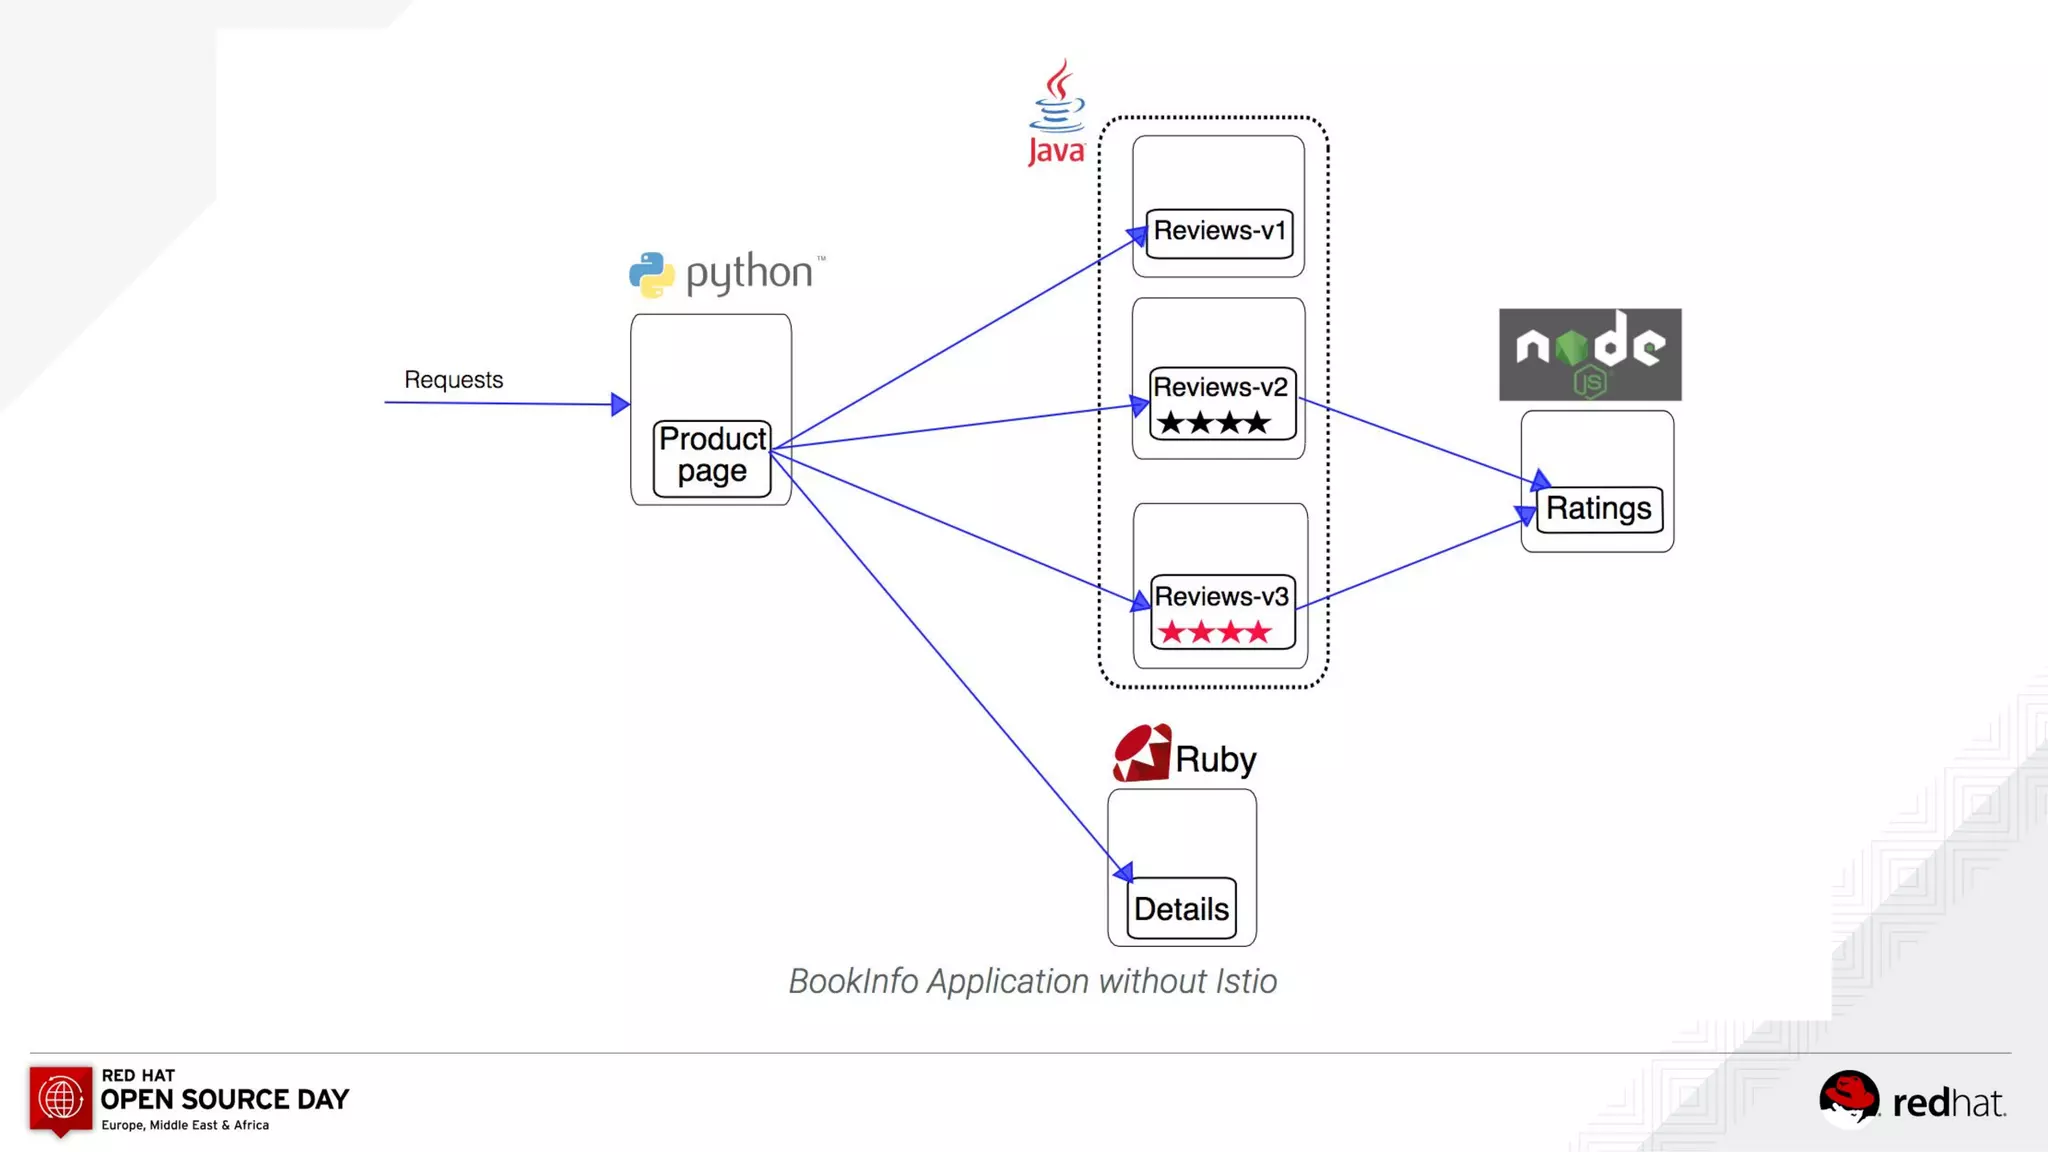
Task: Select the Product page box
Action: tap(712, 458)
